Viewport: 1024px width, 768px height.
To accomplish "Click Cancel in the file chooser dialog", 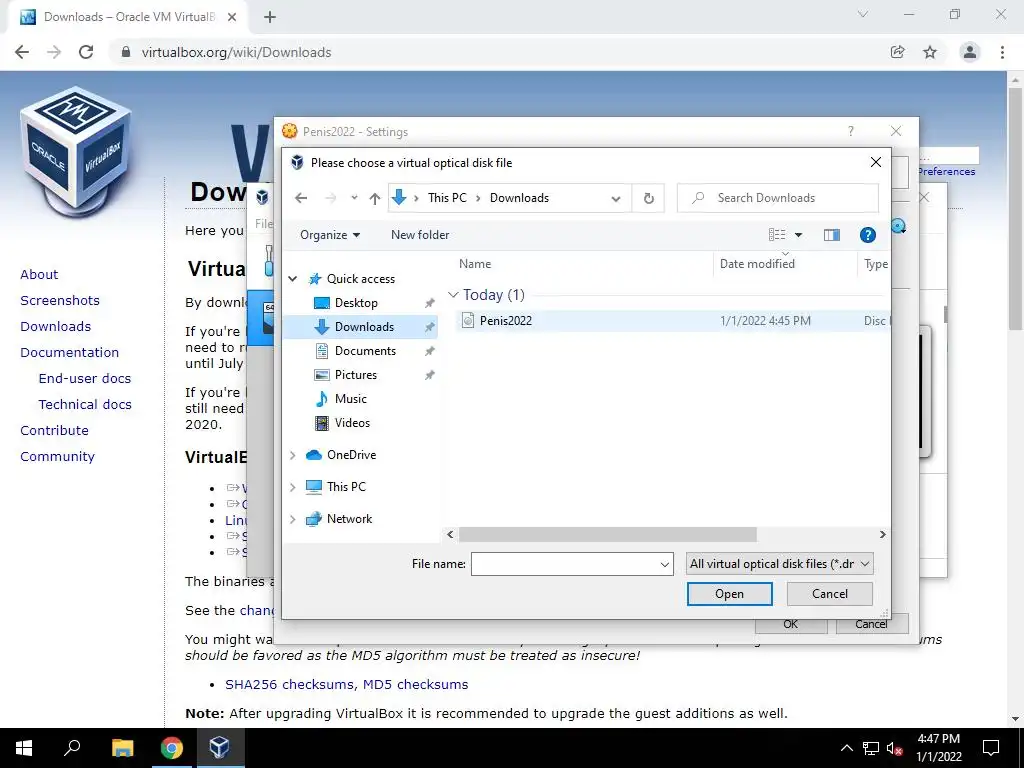I will point(829,594).
